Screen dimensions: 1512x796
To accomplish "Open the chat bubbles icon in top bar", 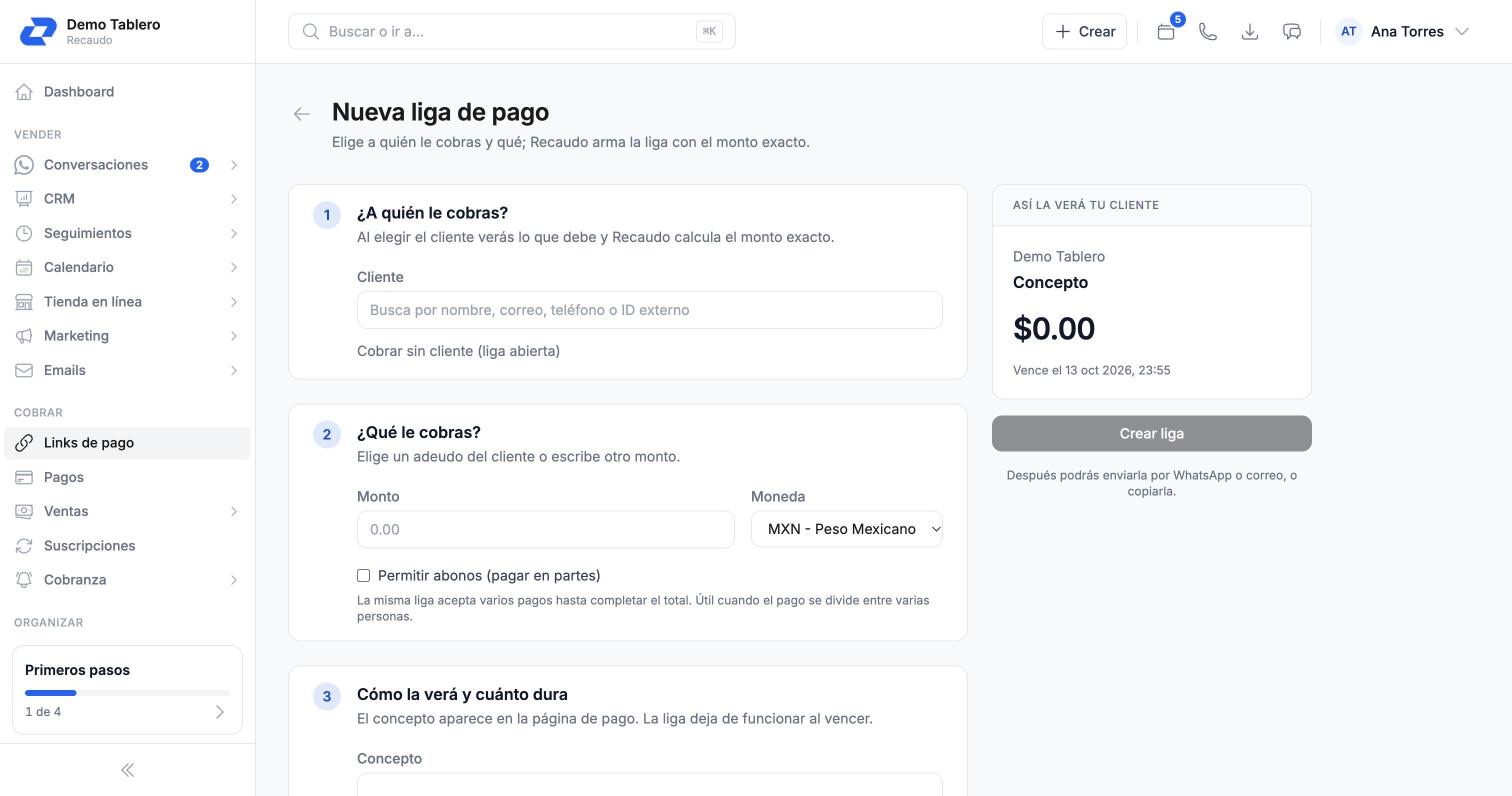I will [1292, 31].
